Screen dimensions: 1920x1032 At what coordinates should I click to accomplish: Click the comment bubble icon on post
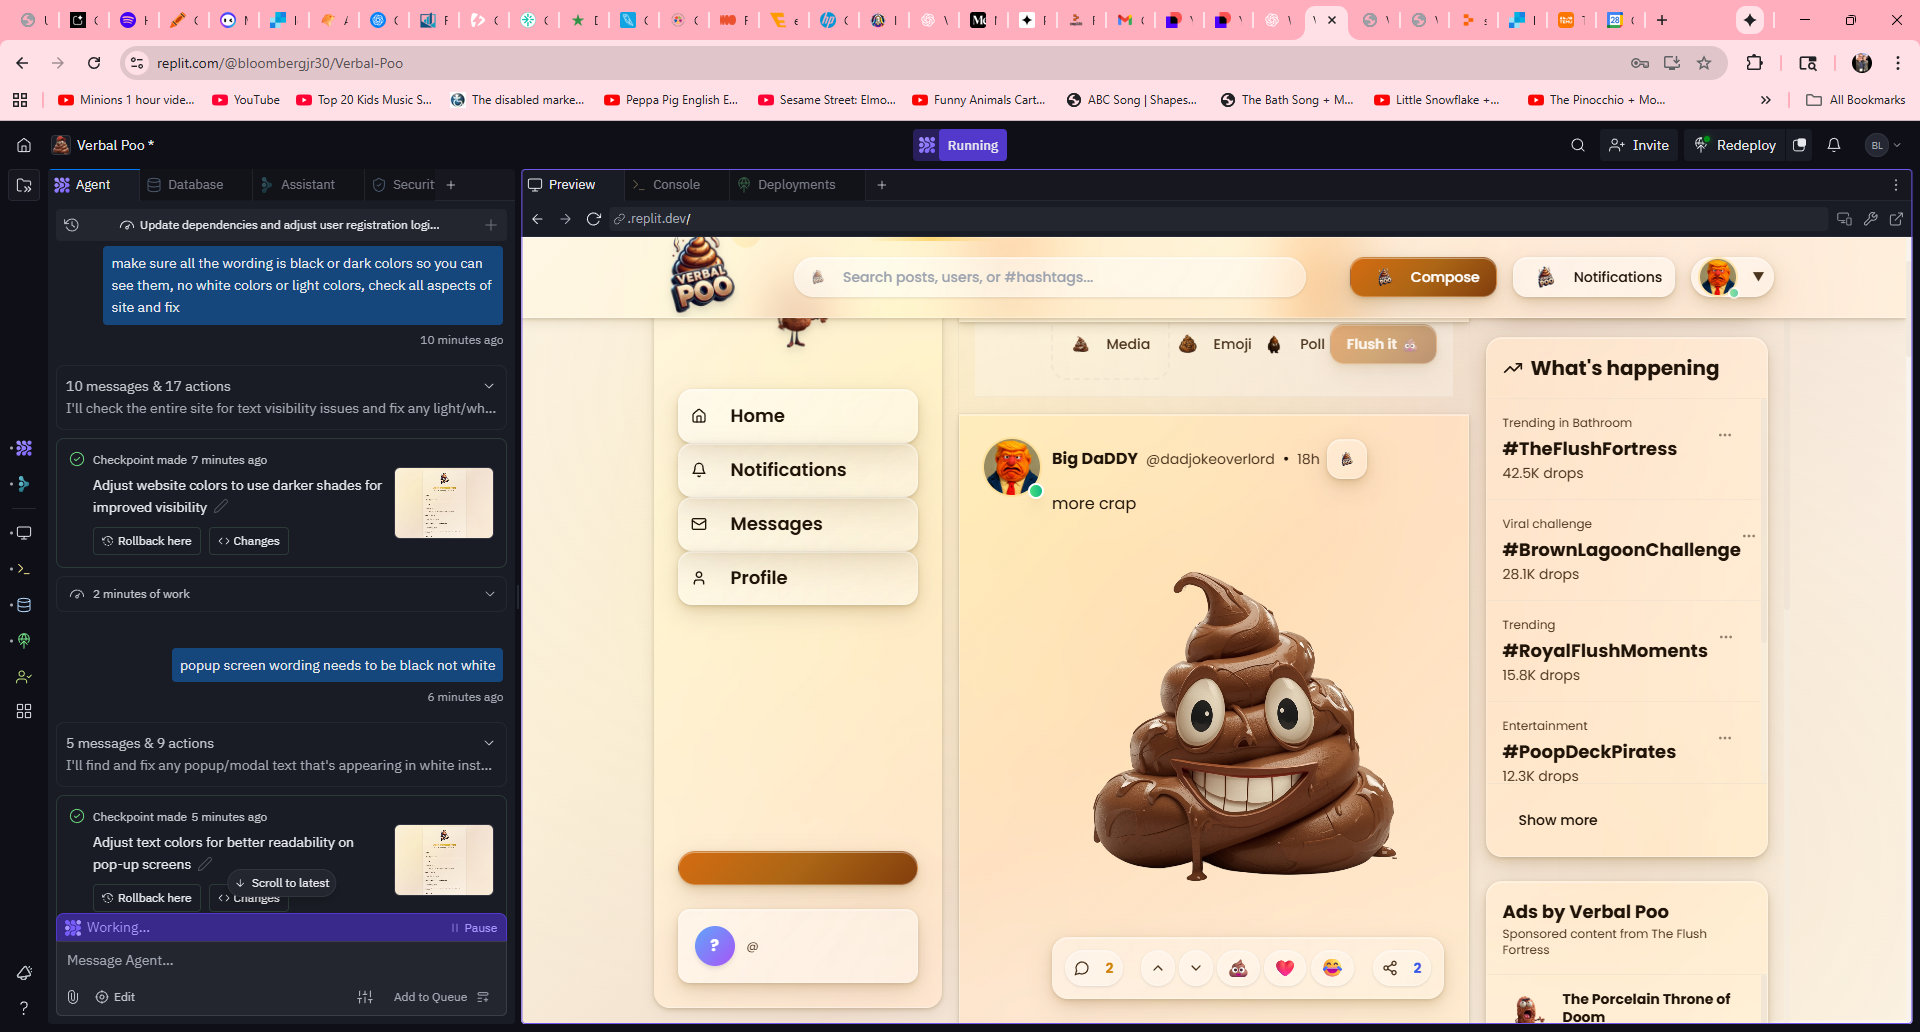[x=1082, y=968]
